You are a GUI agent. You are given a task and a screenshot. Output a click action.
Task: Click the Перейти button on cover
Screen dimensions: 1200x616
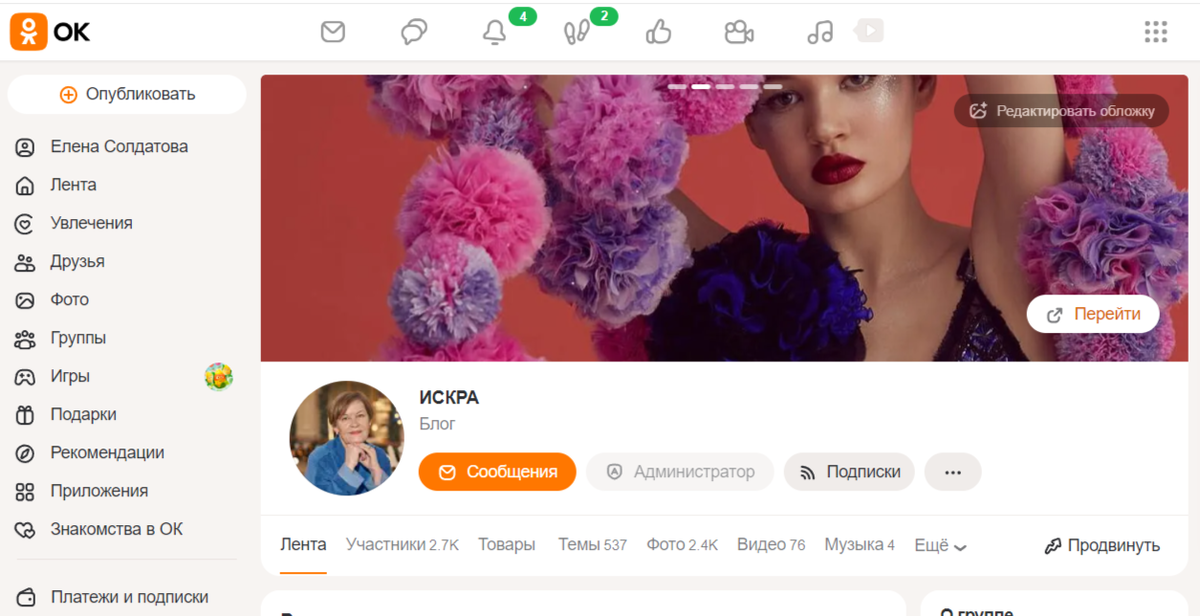coord(1092,314)
